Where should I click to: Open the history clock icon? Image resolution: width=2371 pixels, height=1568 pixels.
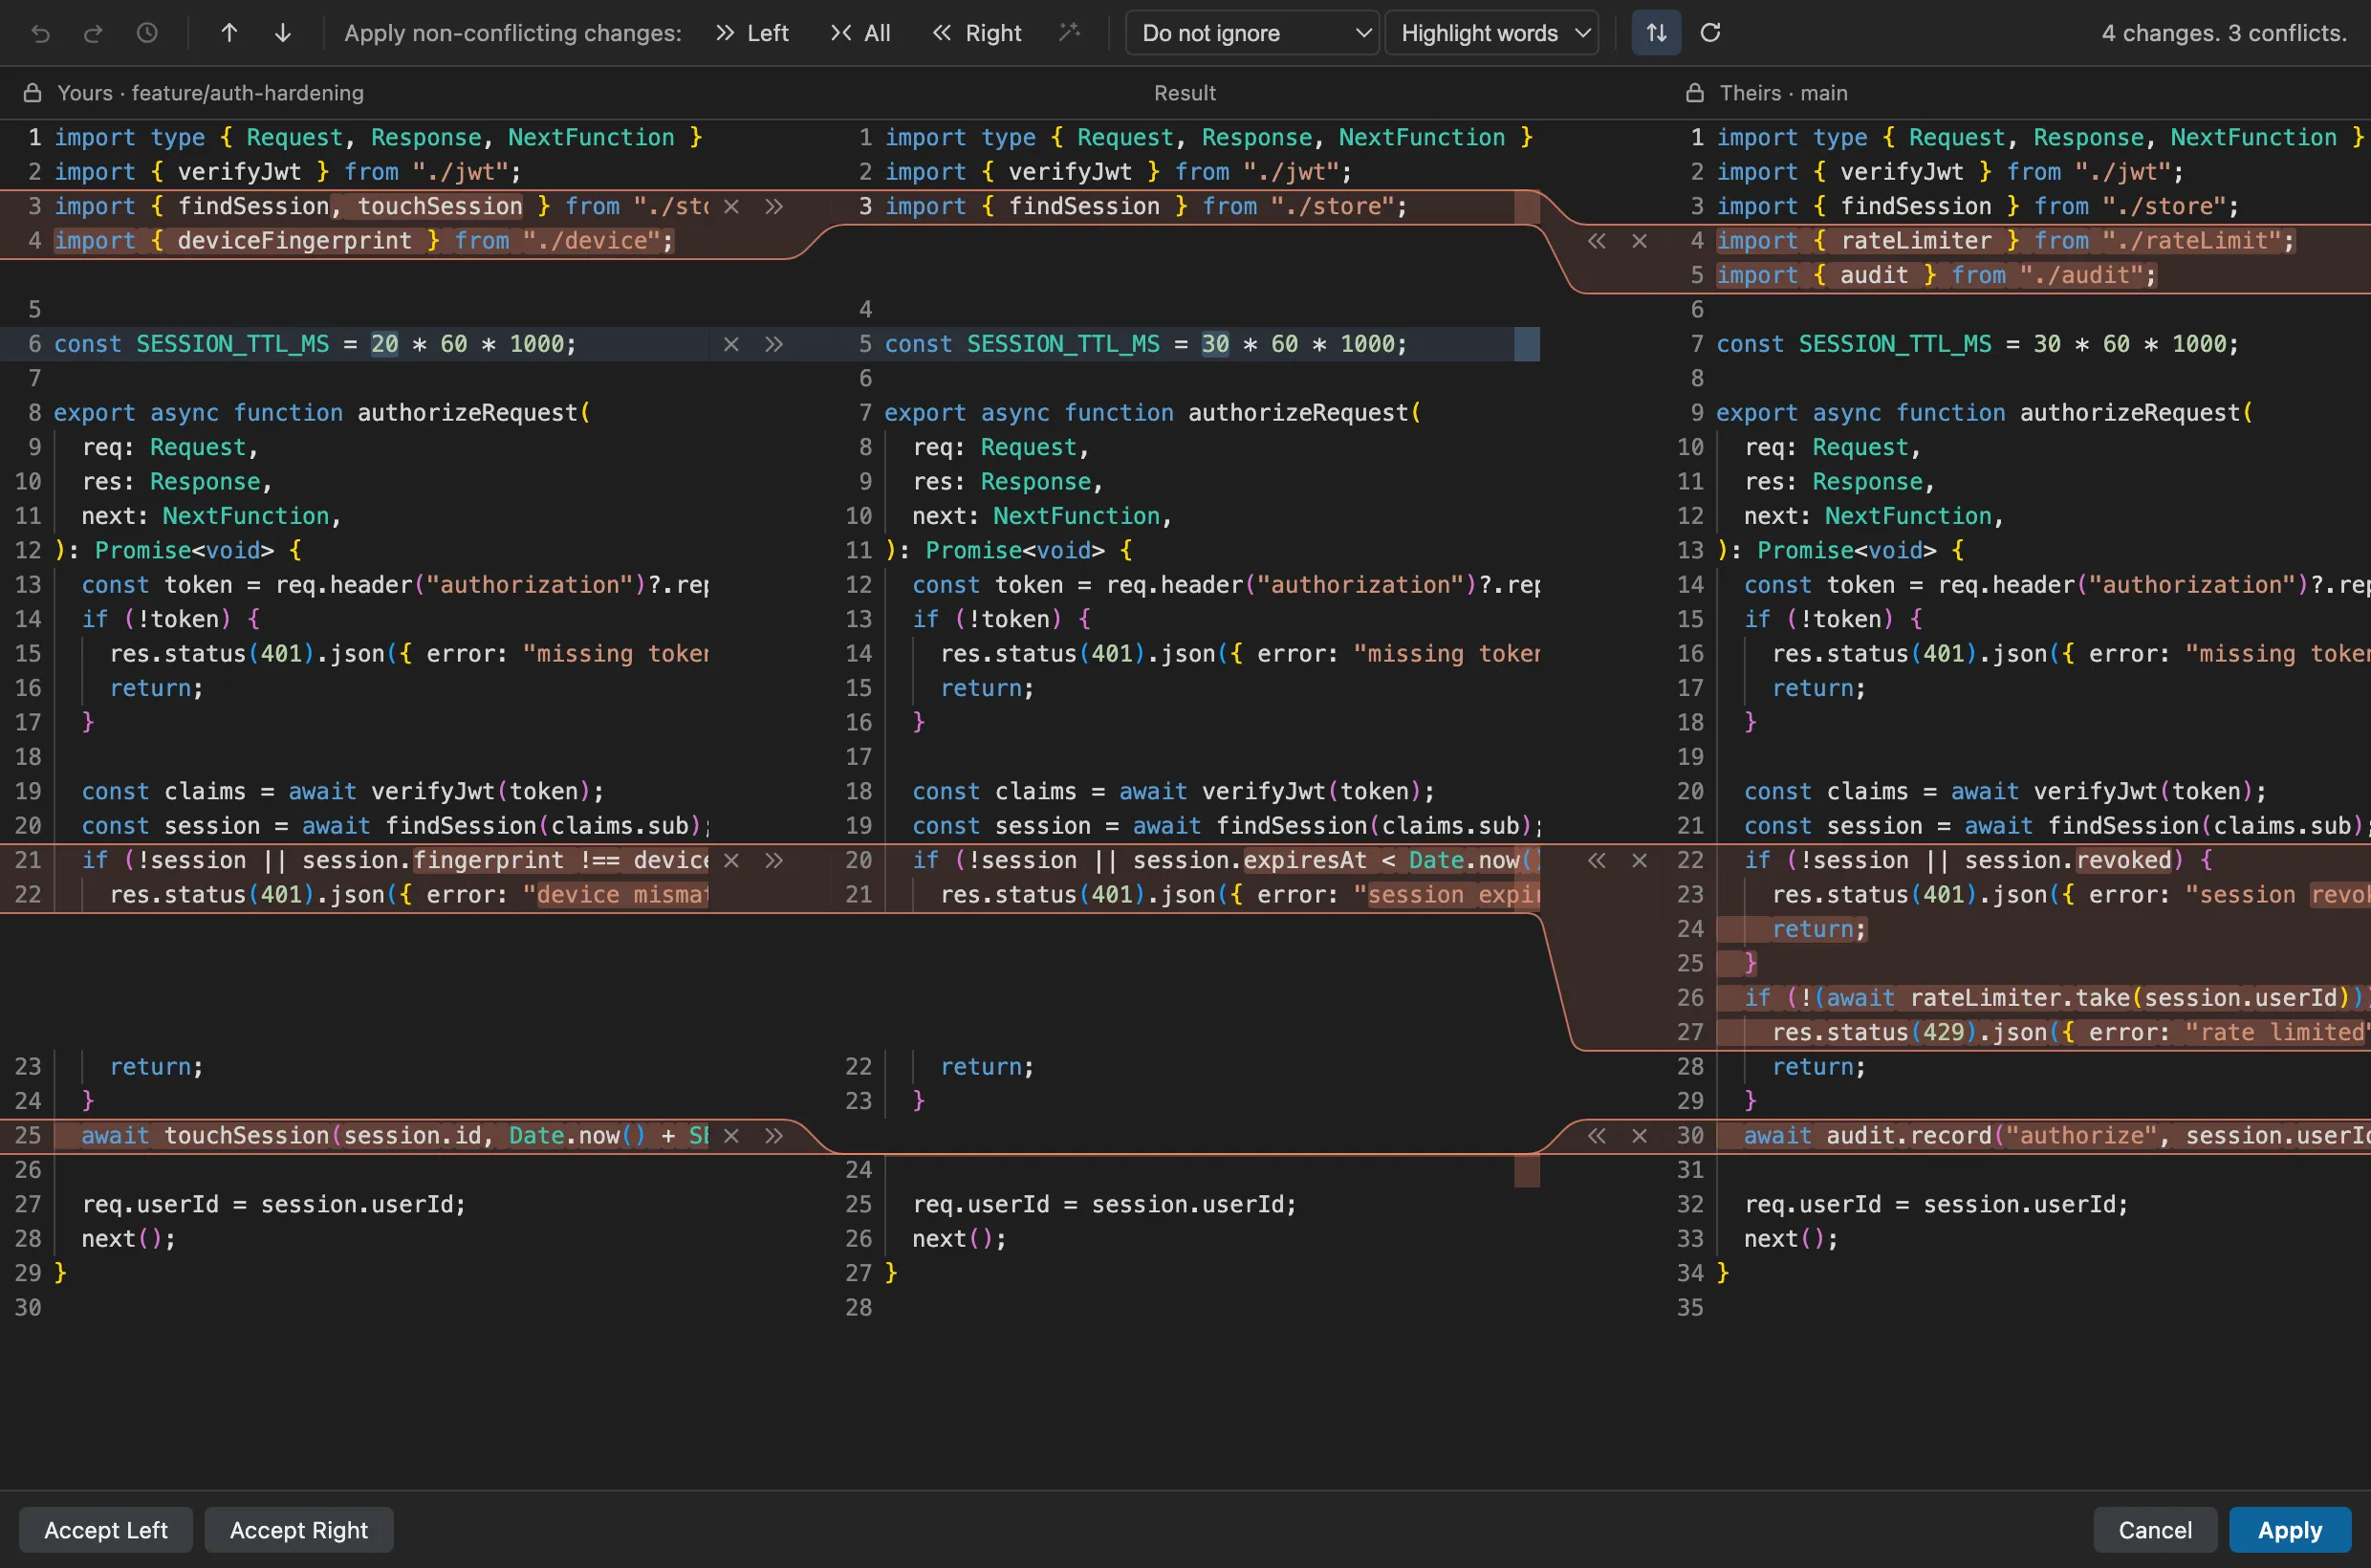[x=147, y=33]
